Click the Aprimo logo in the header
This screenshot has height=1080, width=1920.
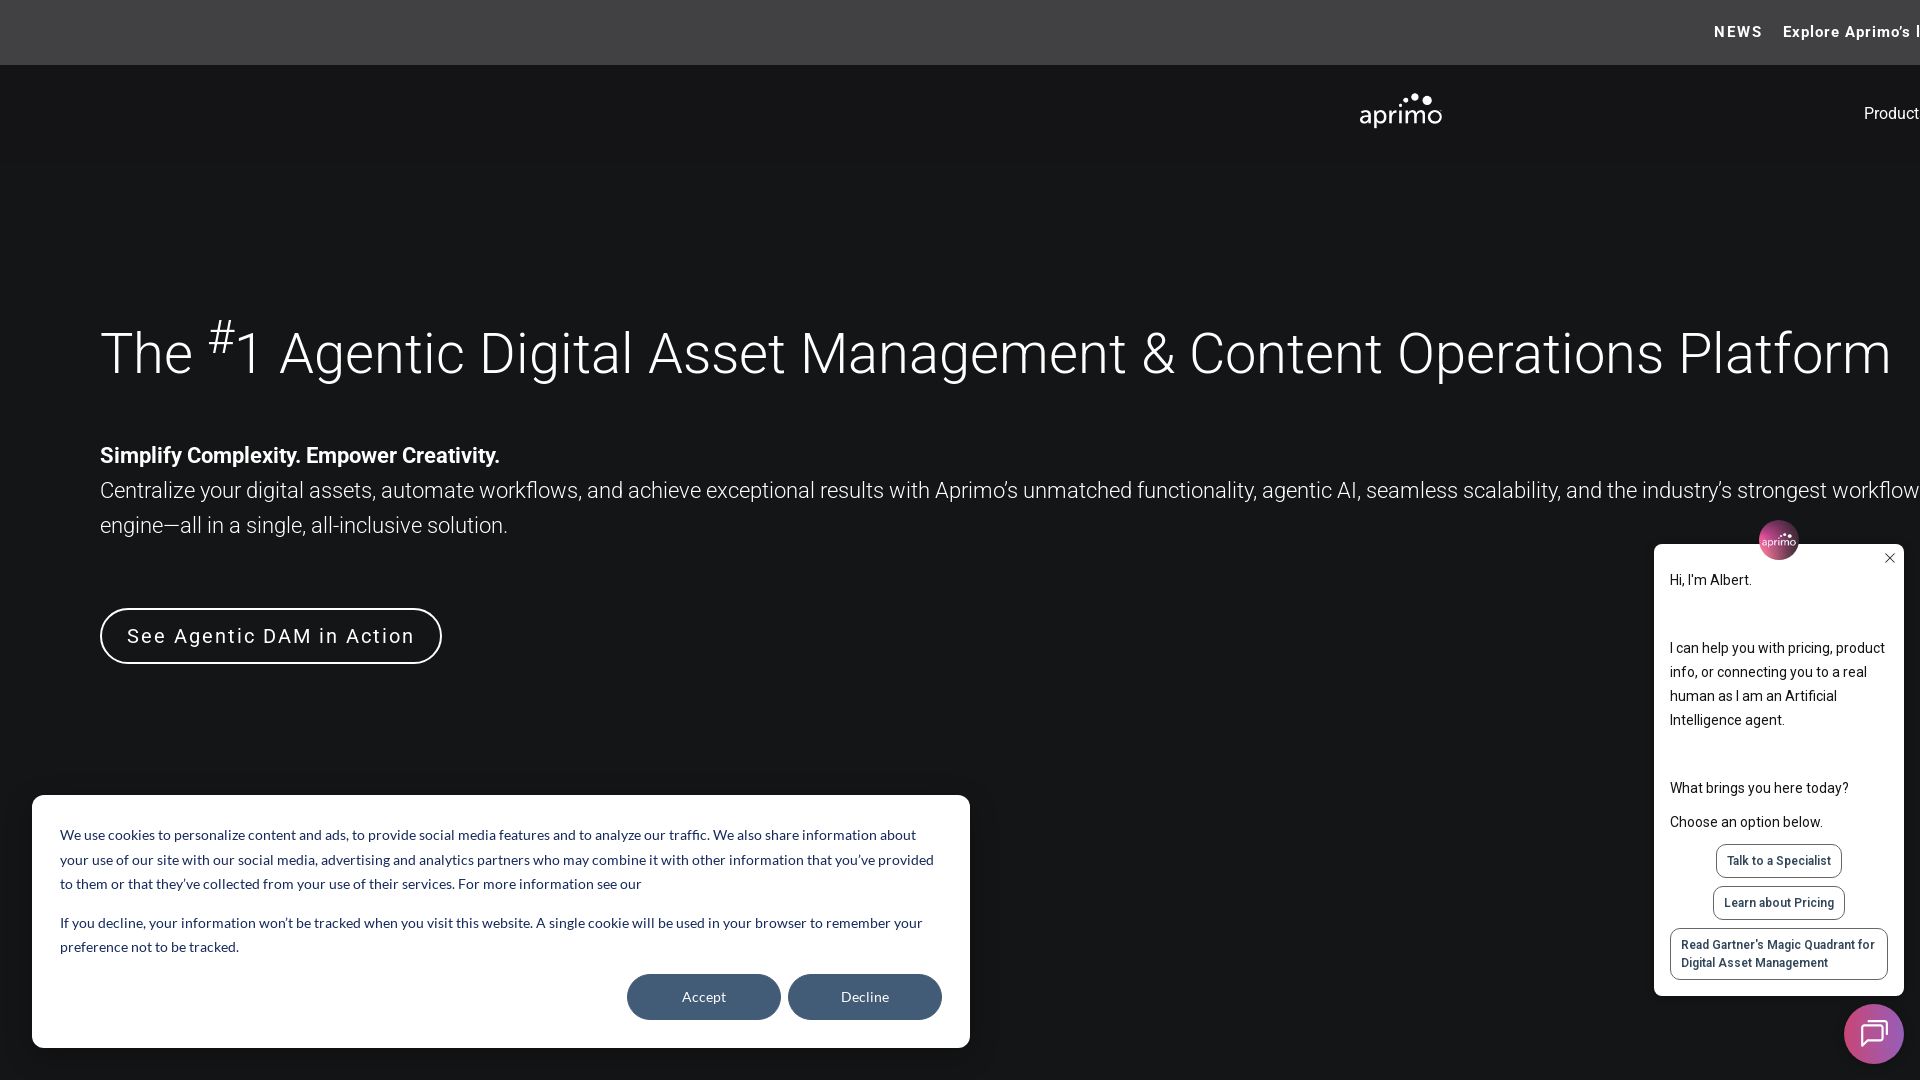click(1400, 111)
